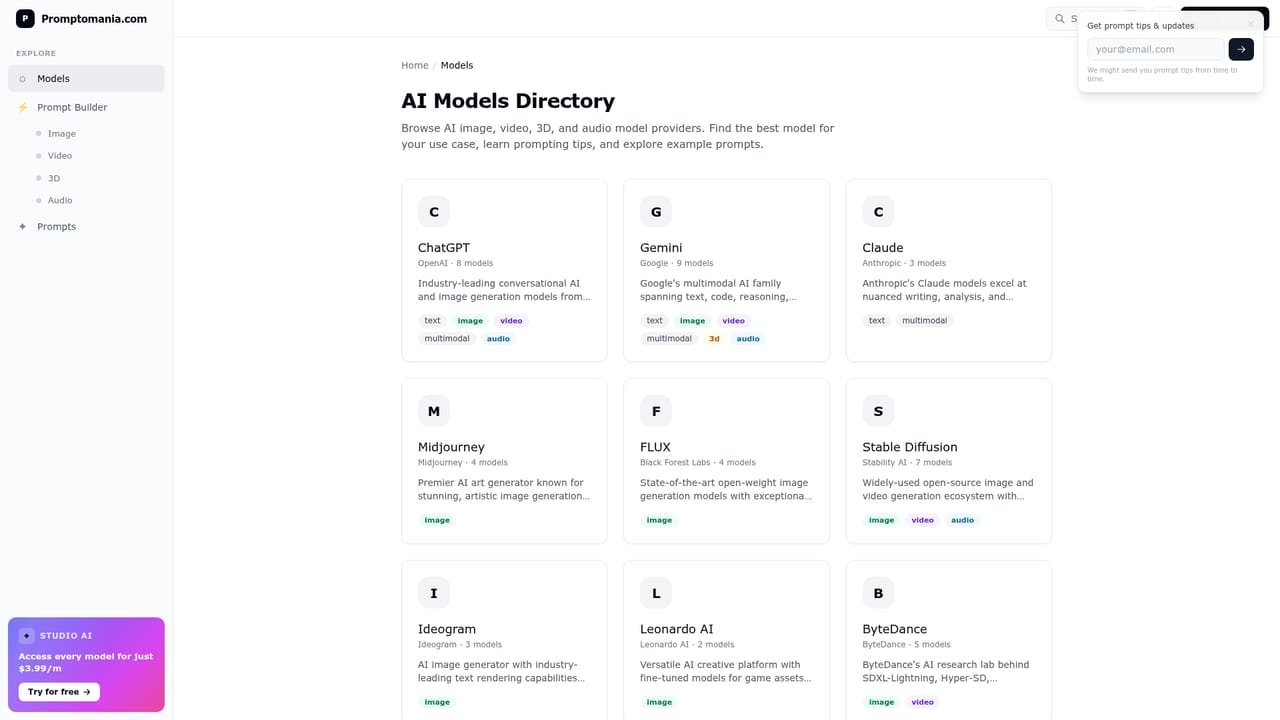Dismiss the prompt tips popup
Screen dimensions: 1280x720
pos(1250,24)
